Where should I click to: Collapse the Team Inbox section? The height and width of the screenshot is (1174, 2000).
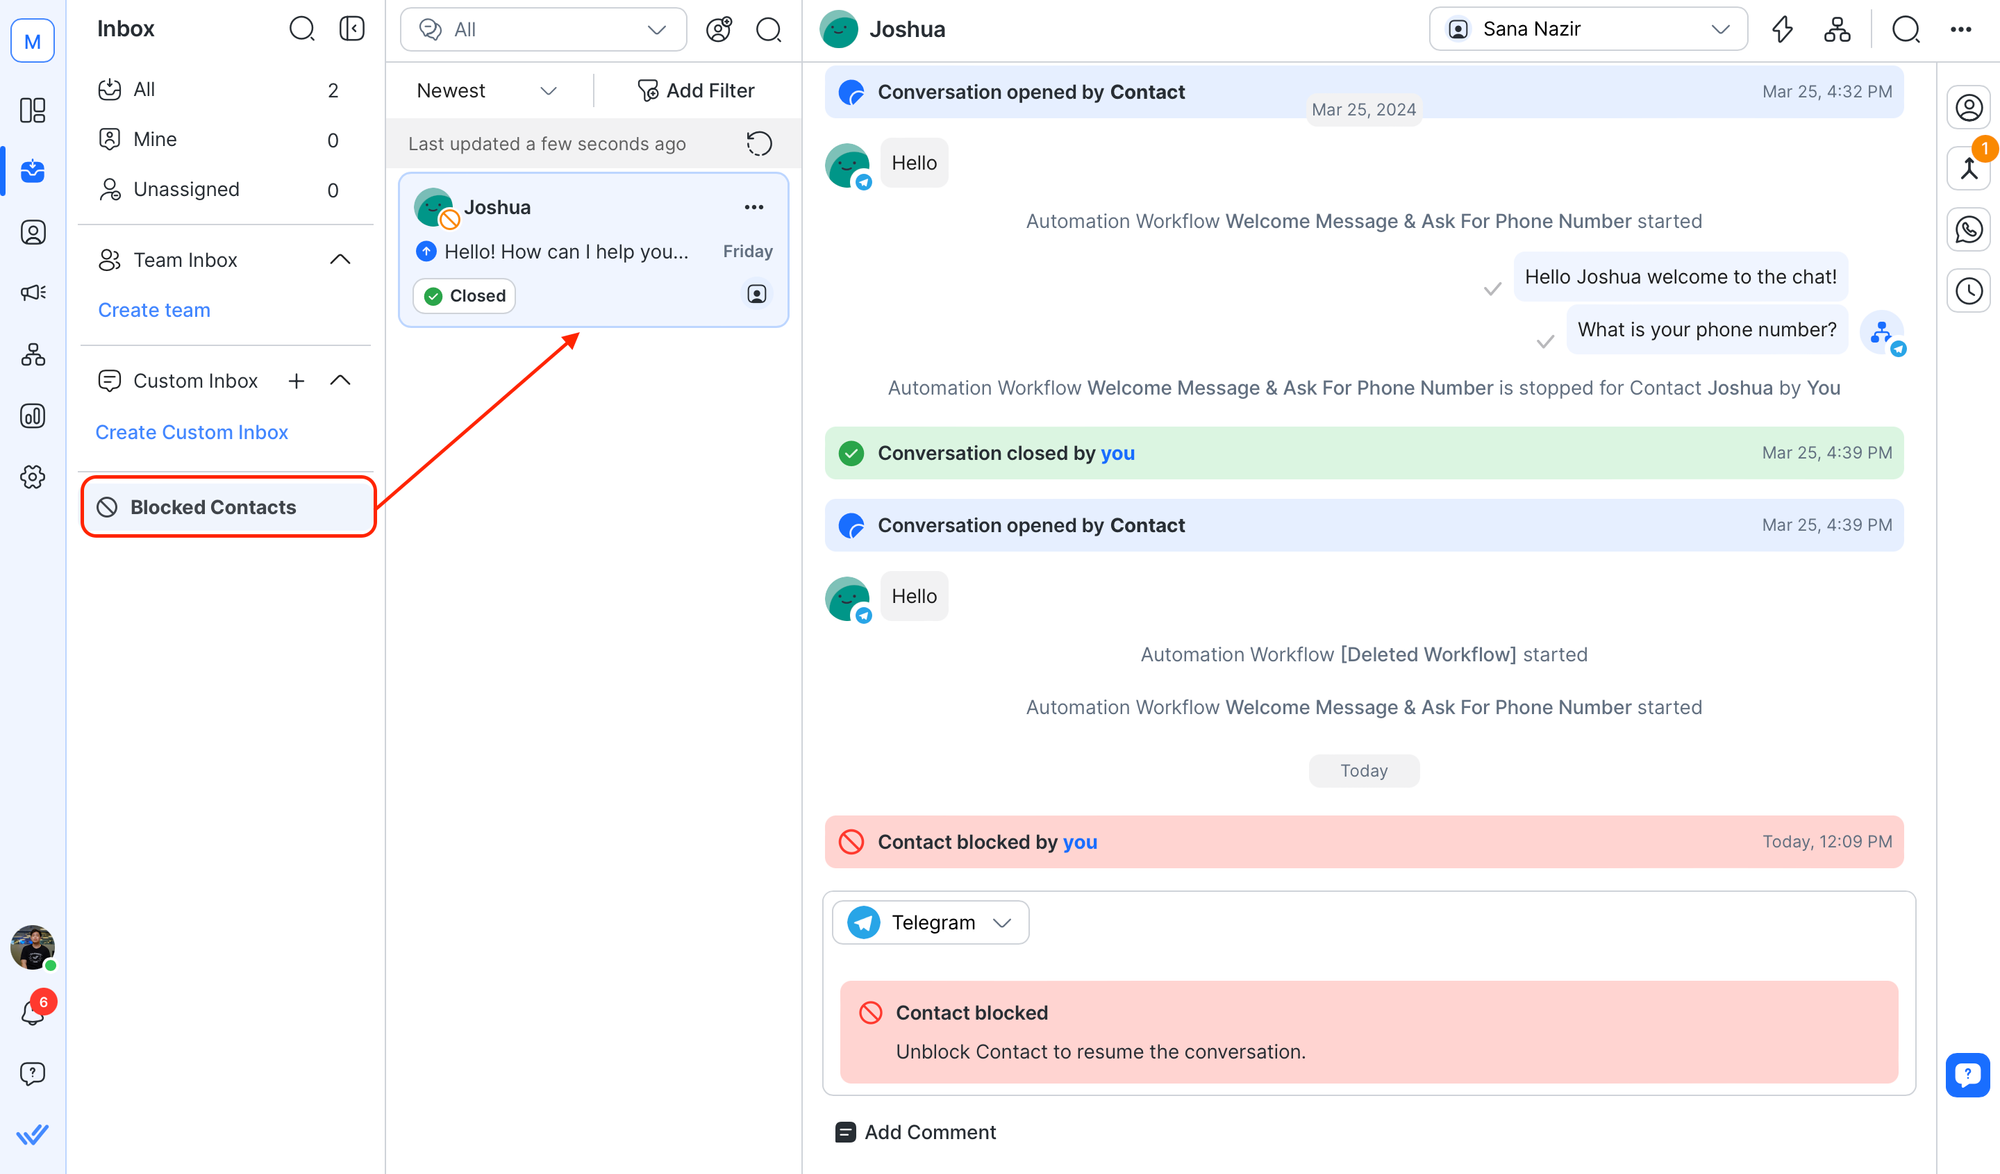[x=340, y=260]
